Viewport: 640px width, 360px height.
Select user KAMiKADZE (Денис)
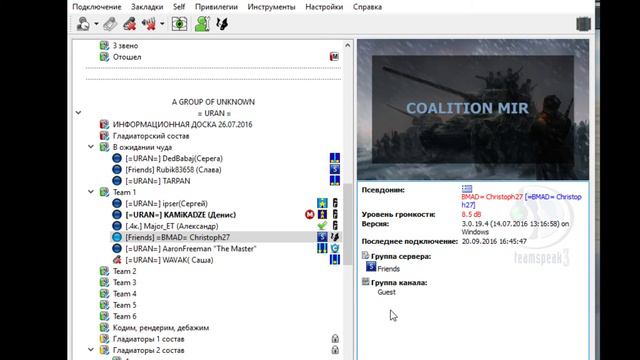(180, 215)
